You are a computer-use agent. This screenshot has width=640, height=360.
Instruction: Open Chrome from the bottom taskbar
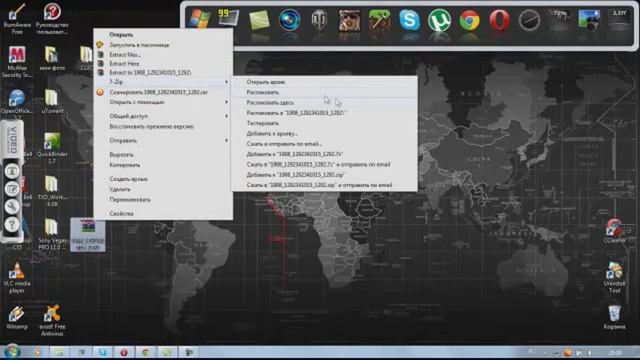pyautogui.click(x=145, y=352)
